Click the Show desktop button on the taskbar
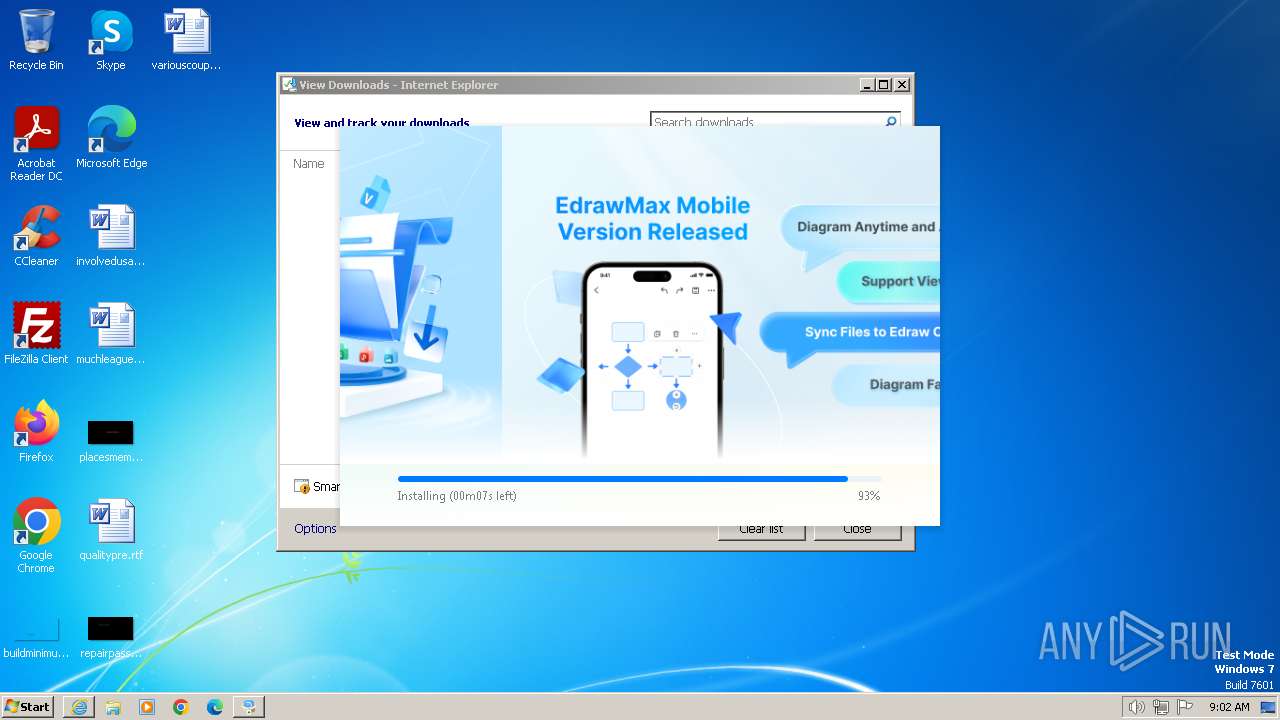 click(x=1268, y=707)
